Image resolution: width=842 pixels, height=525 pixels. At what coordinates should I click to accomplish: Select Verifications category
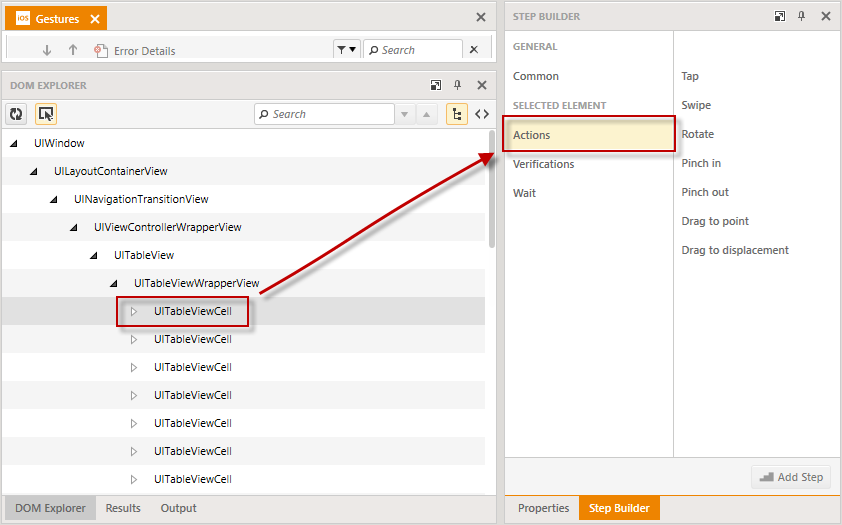[x=543, y=164]
